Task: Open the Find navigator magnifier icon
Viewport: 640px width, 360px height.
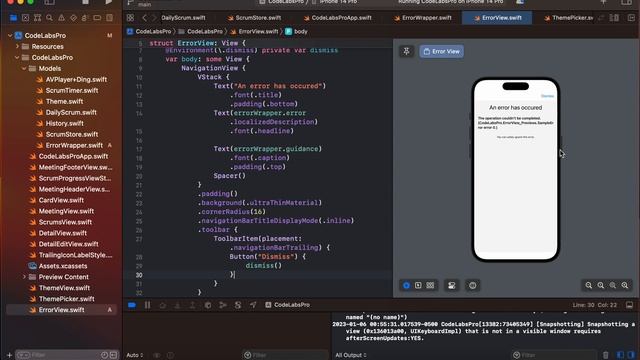Action: [49, 18]
